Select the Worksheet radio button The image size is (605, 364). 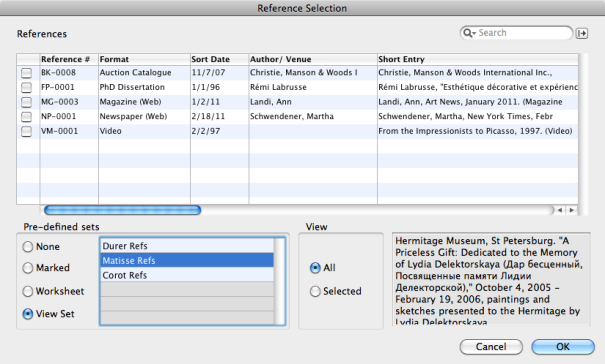[x=28, y=291]
